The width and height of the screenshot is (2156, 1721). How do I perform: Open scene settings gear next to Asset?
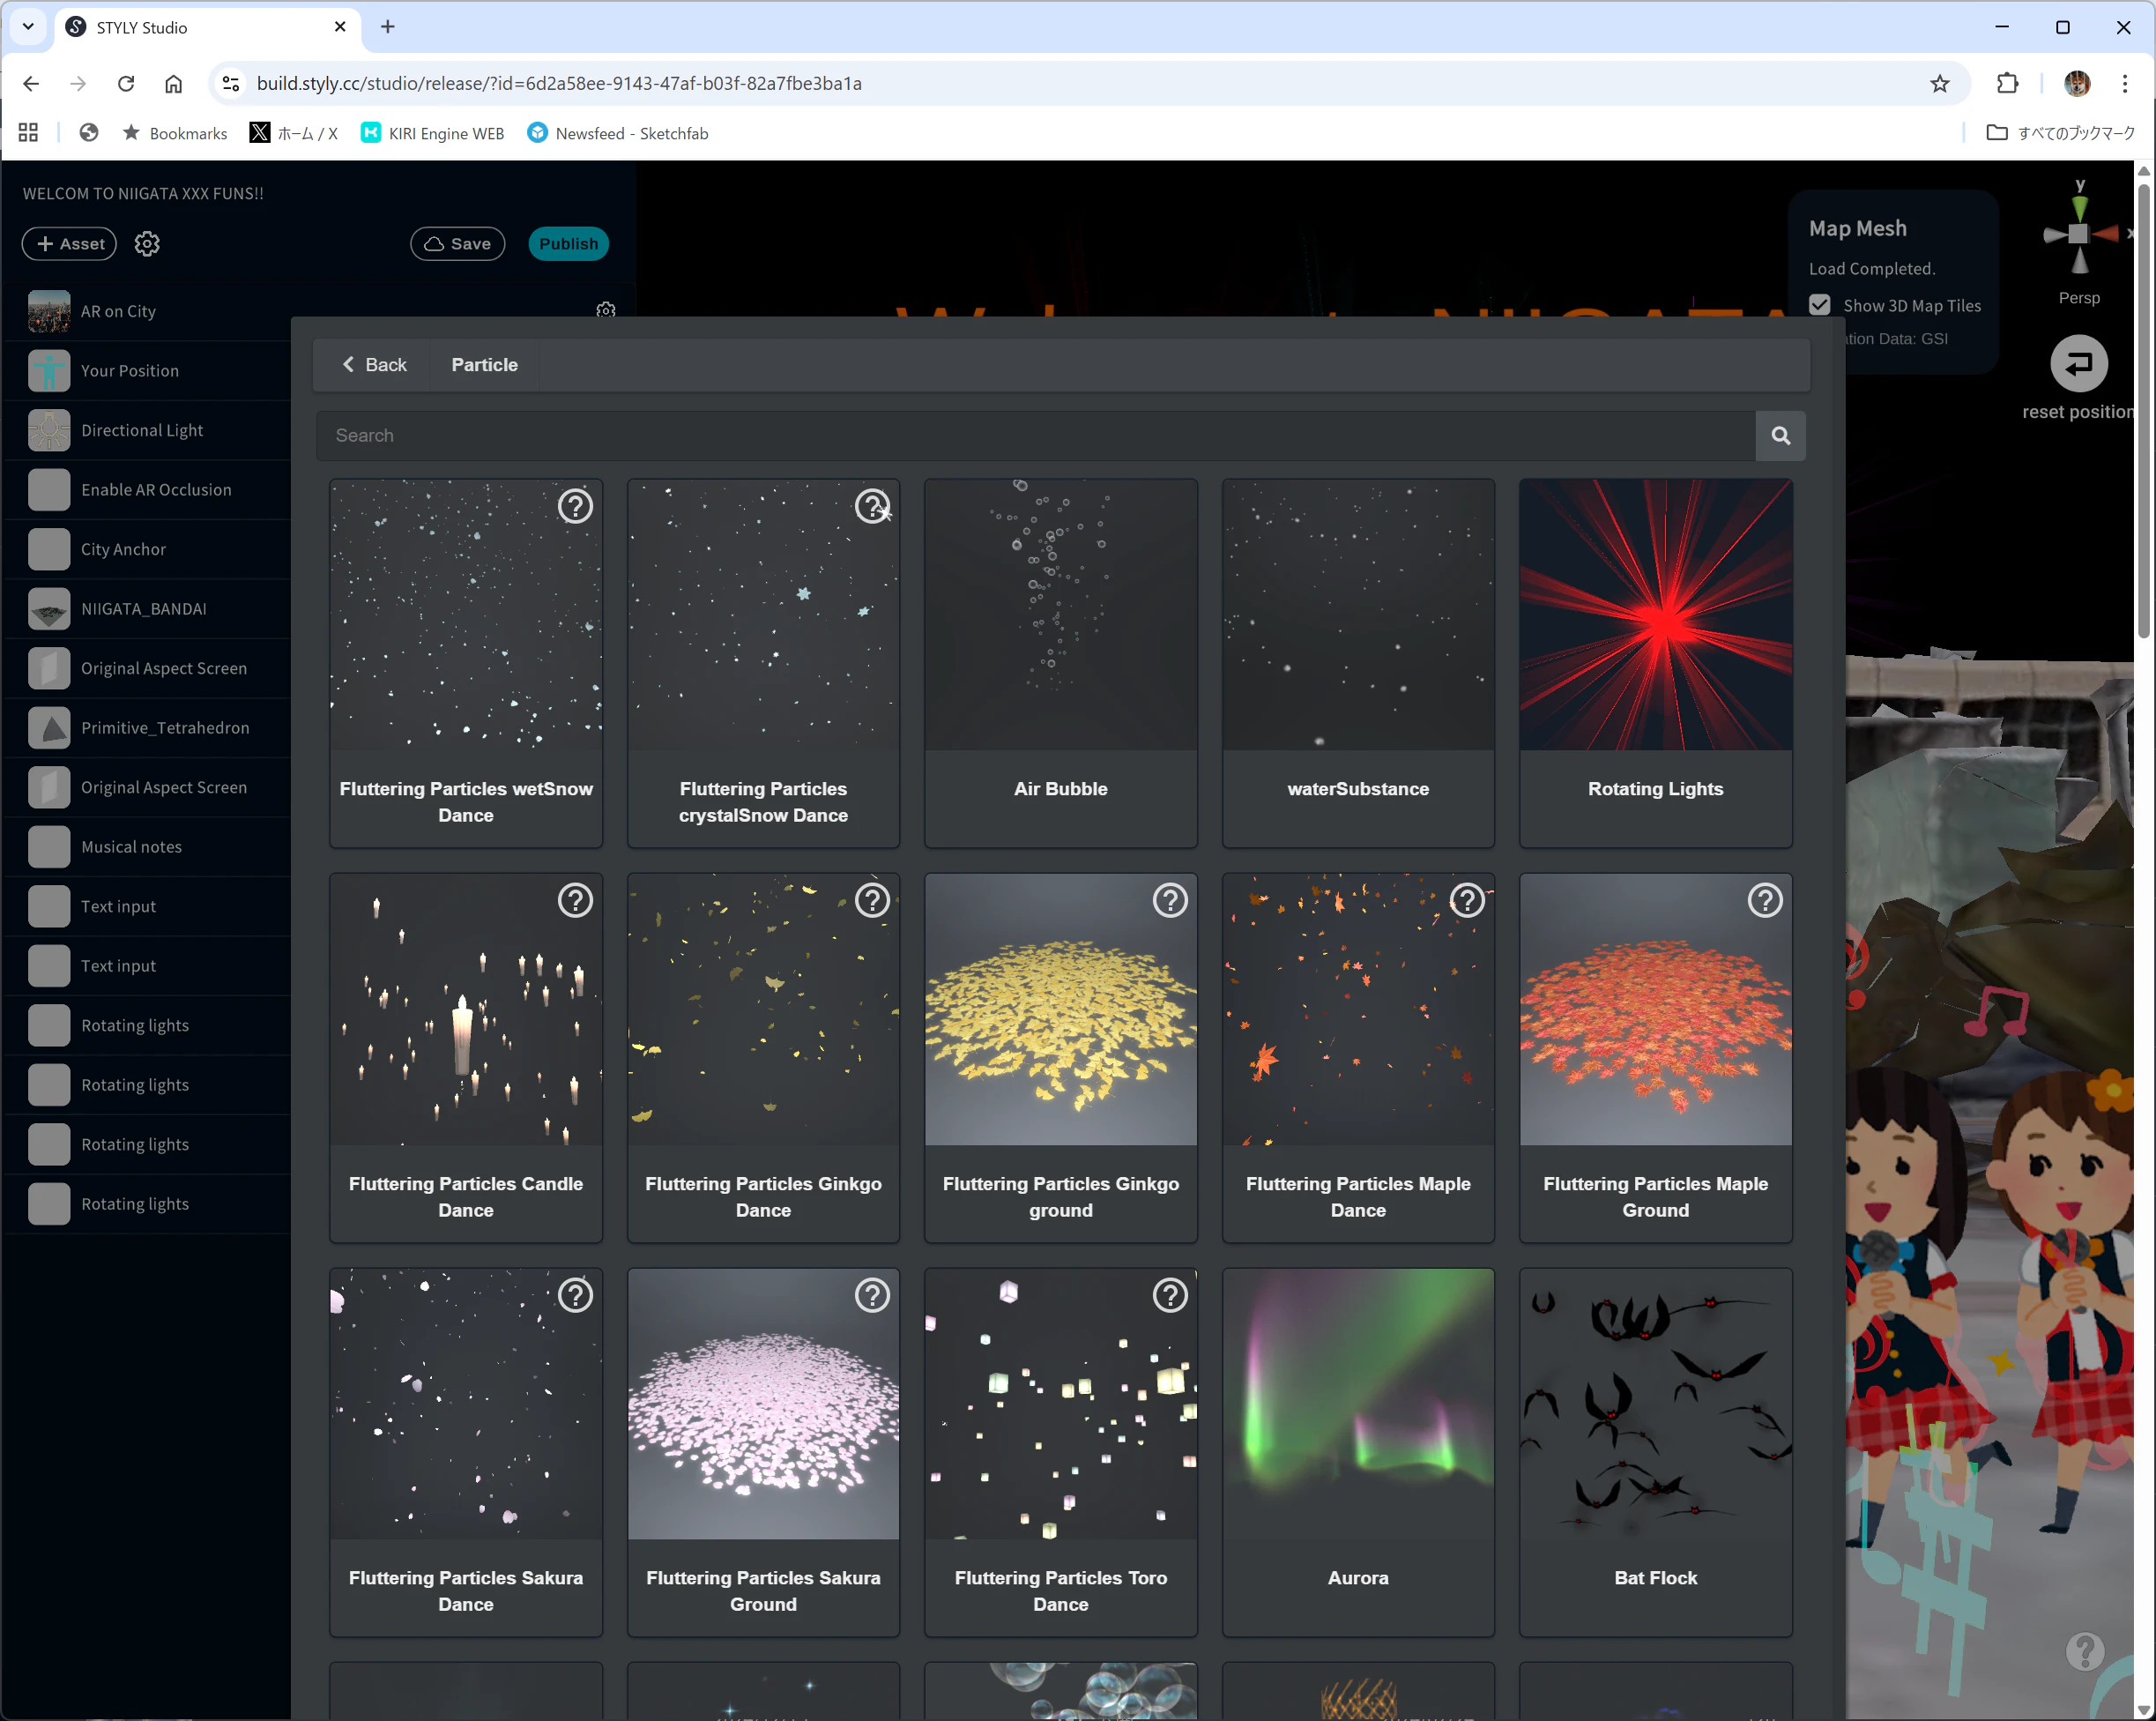coord(147,244)
